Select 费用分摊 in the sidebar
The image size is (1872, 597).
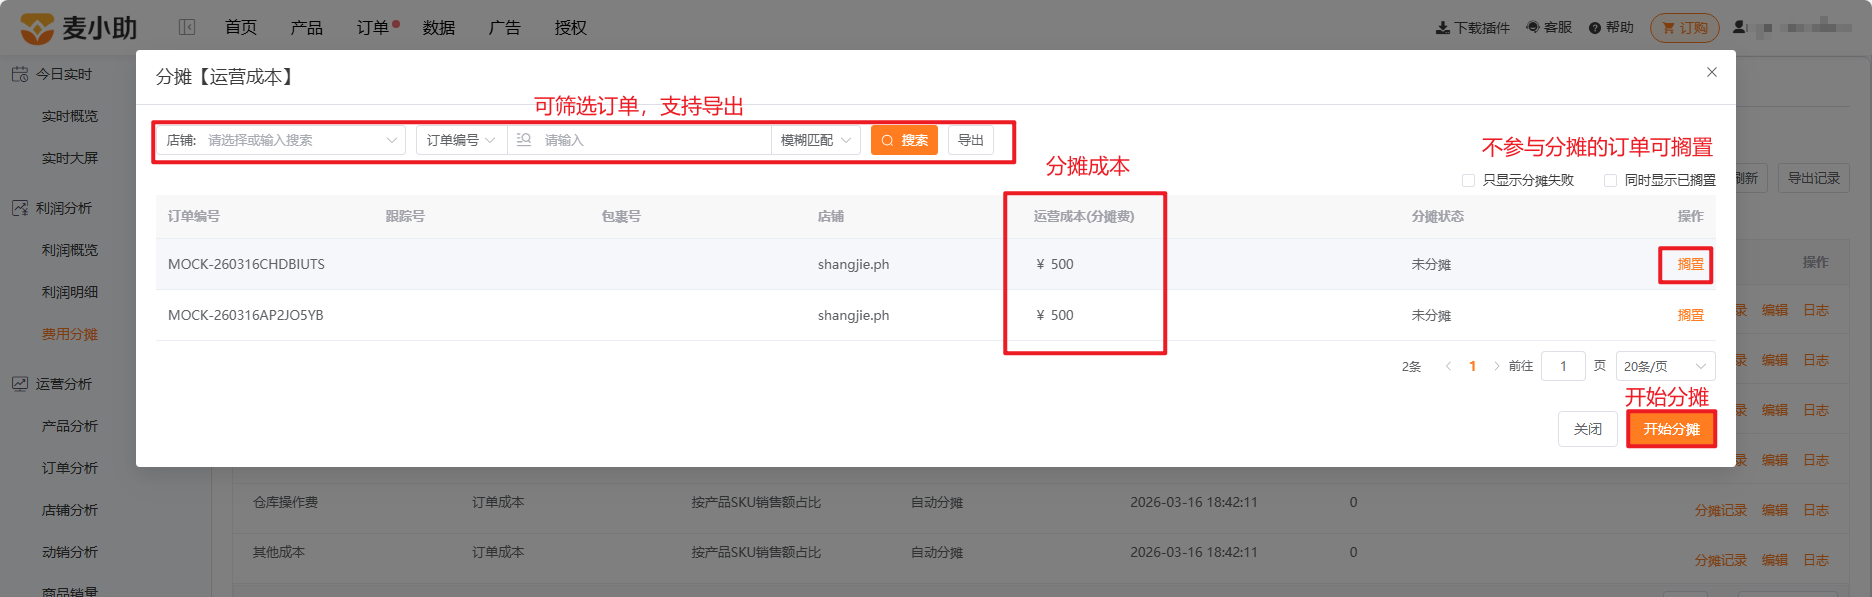coord(70,334)
